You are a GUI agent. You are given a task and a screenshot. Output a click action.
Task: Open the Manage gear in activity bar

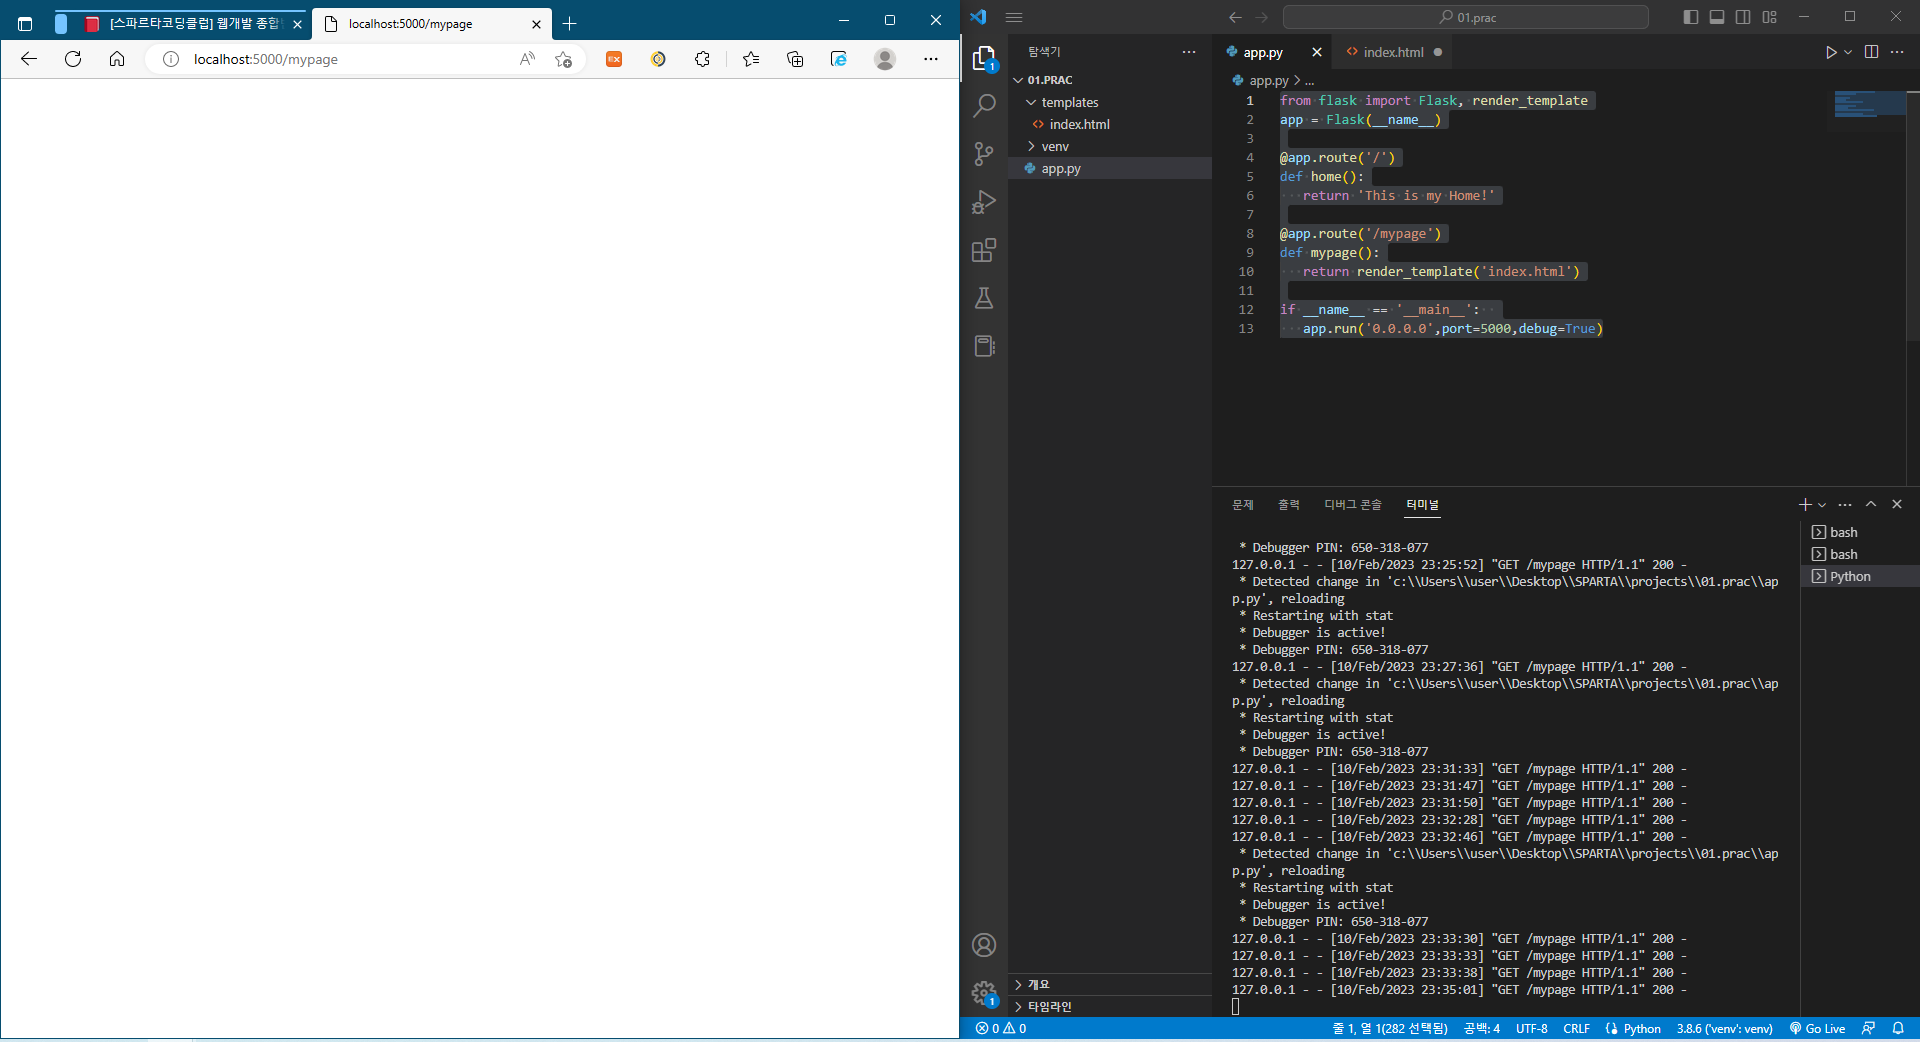984,993
